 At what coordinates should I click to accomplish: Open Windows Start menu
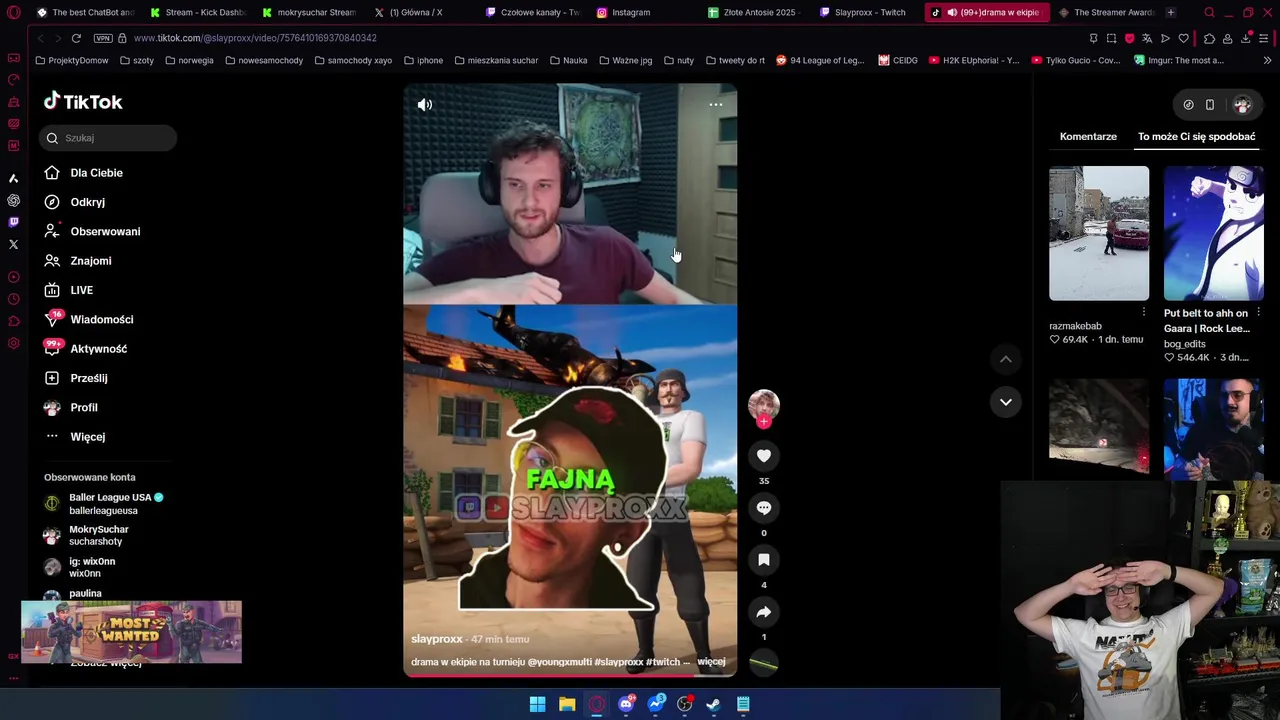(x=537, y=704)
